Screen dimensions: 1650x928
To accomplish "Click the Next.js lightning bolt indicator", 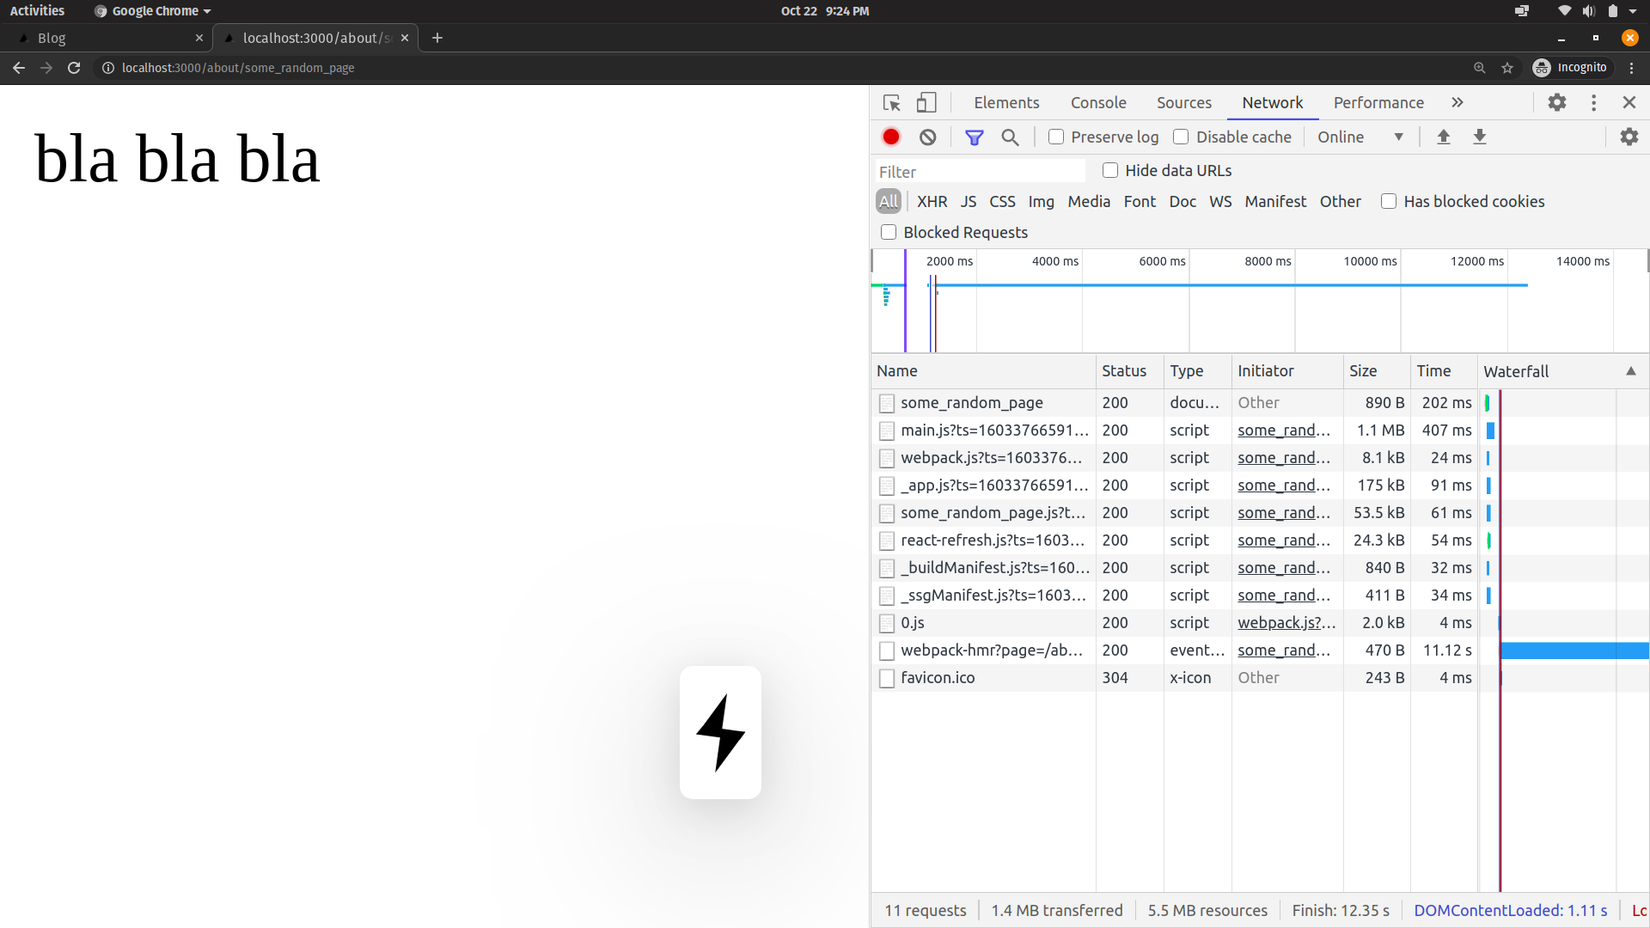I will 720,732.
